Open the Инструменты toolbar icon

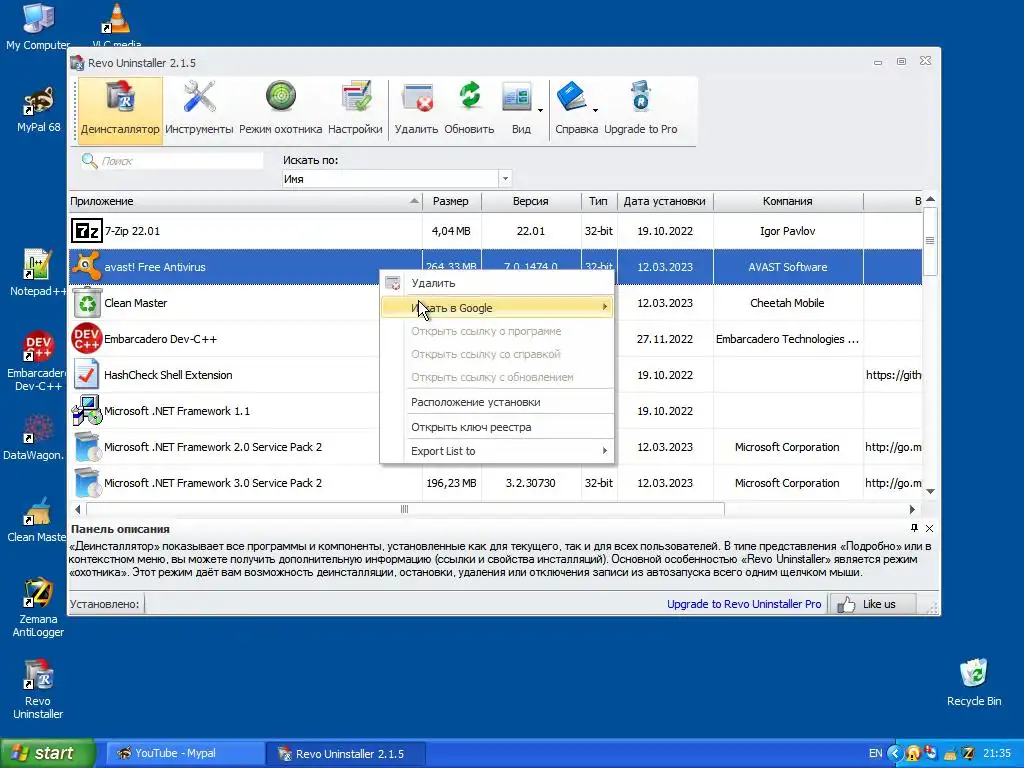pyautogui.click(x=199, y=109)
